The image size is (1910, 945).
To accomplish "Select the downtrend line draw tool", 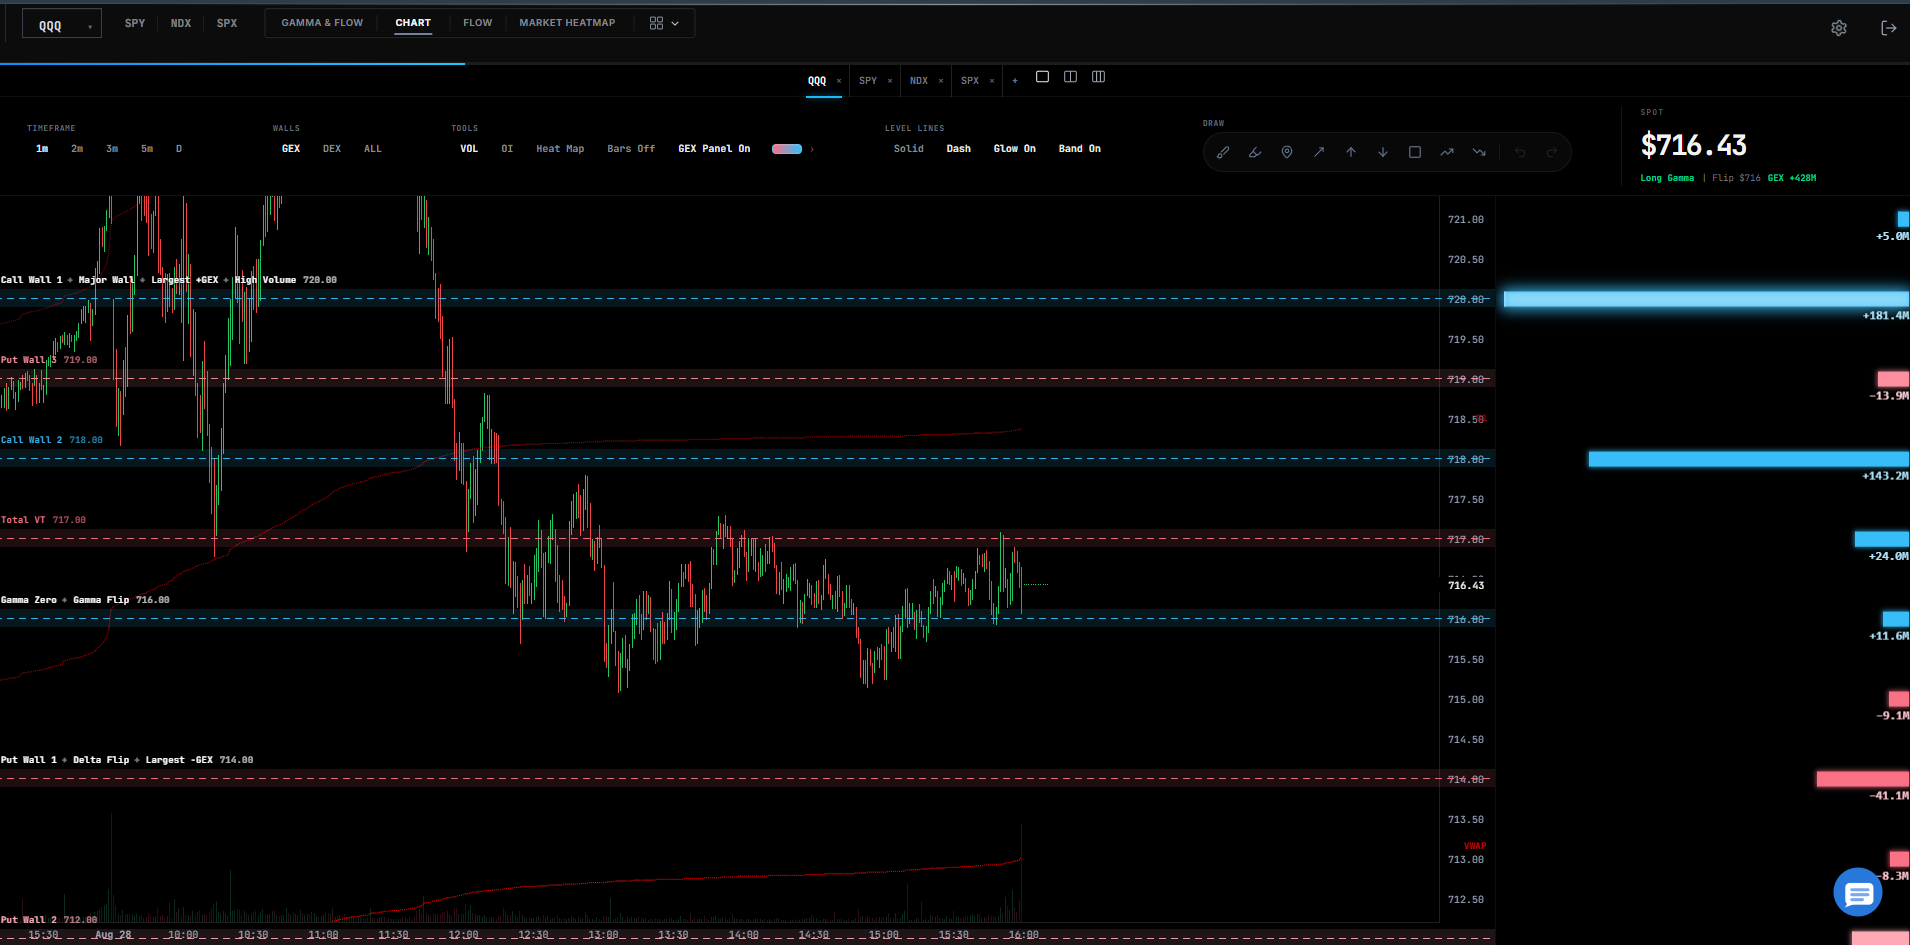I will click(1479, 152).
